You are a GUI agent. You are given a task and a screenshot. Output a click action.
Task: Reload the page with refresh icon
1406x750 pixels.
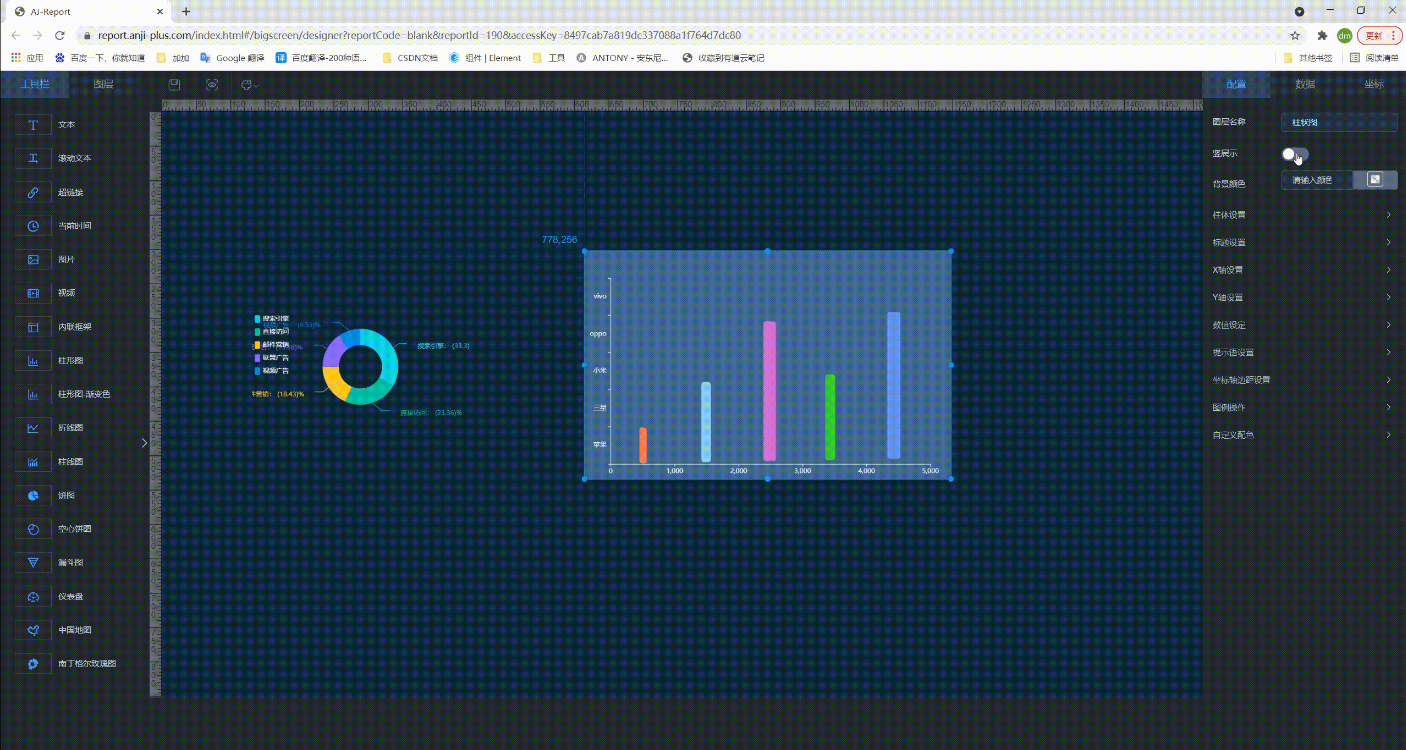61,35
